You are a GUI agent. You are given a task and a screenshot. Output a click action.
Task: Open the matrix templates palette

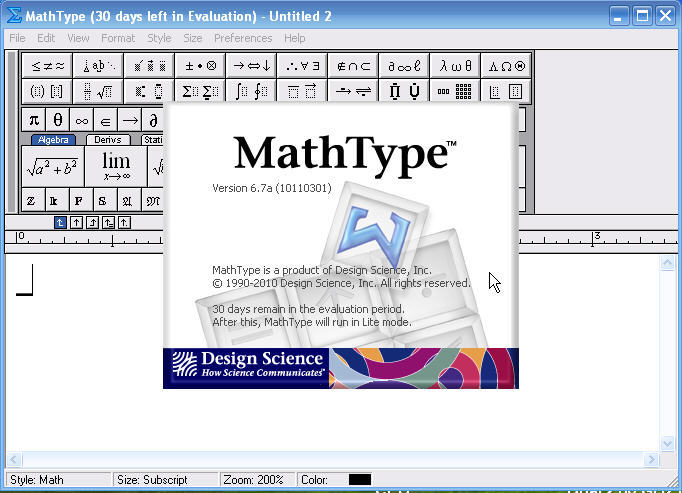[455, 91]
